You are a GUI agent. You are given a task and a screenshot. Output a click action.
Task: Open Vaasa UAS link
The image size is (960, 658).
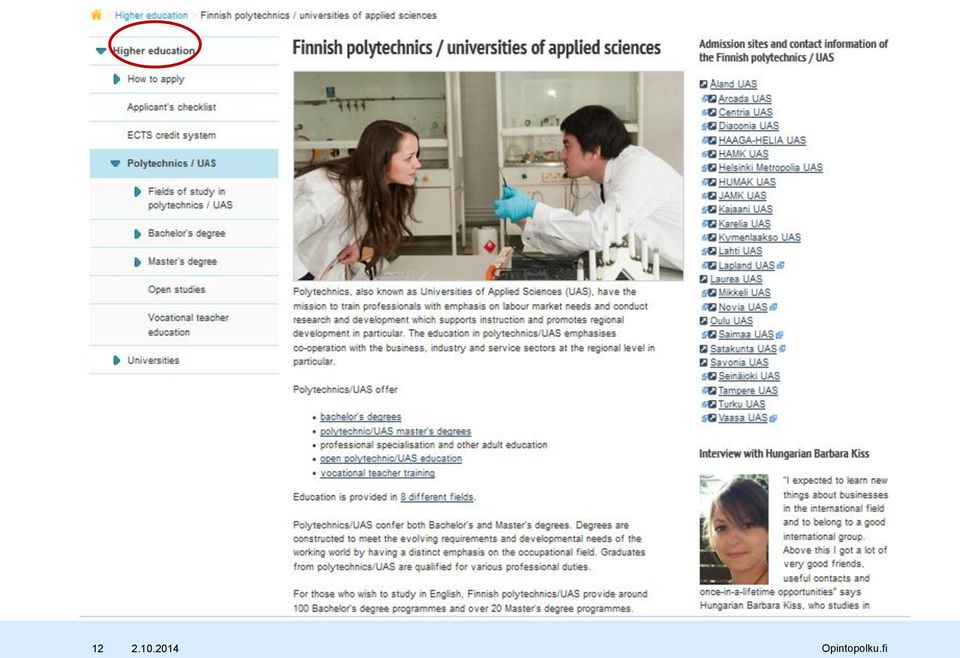(743, 418)
